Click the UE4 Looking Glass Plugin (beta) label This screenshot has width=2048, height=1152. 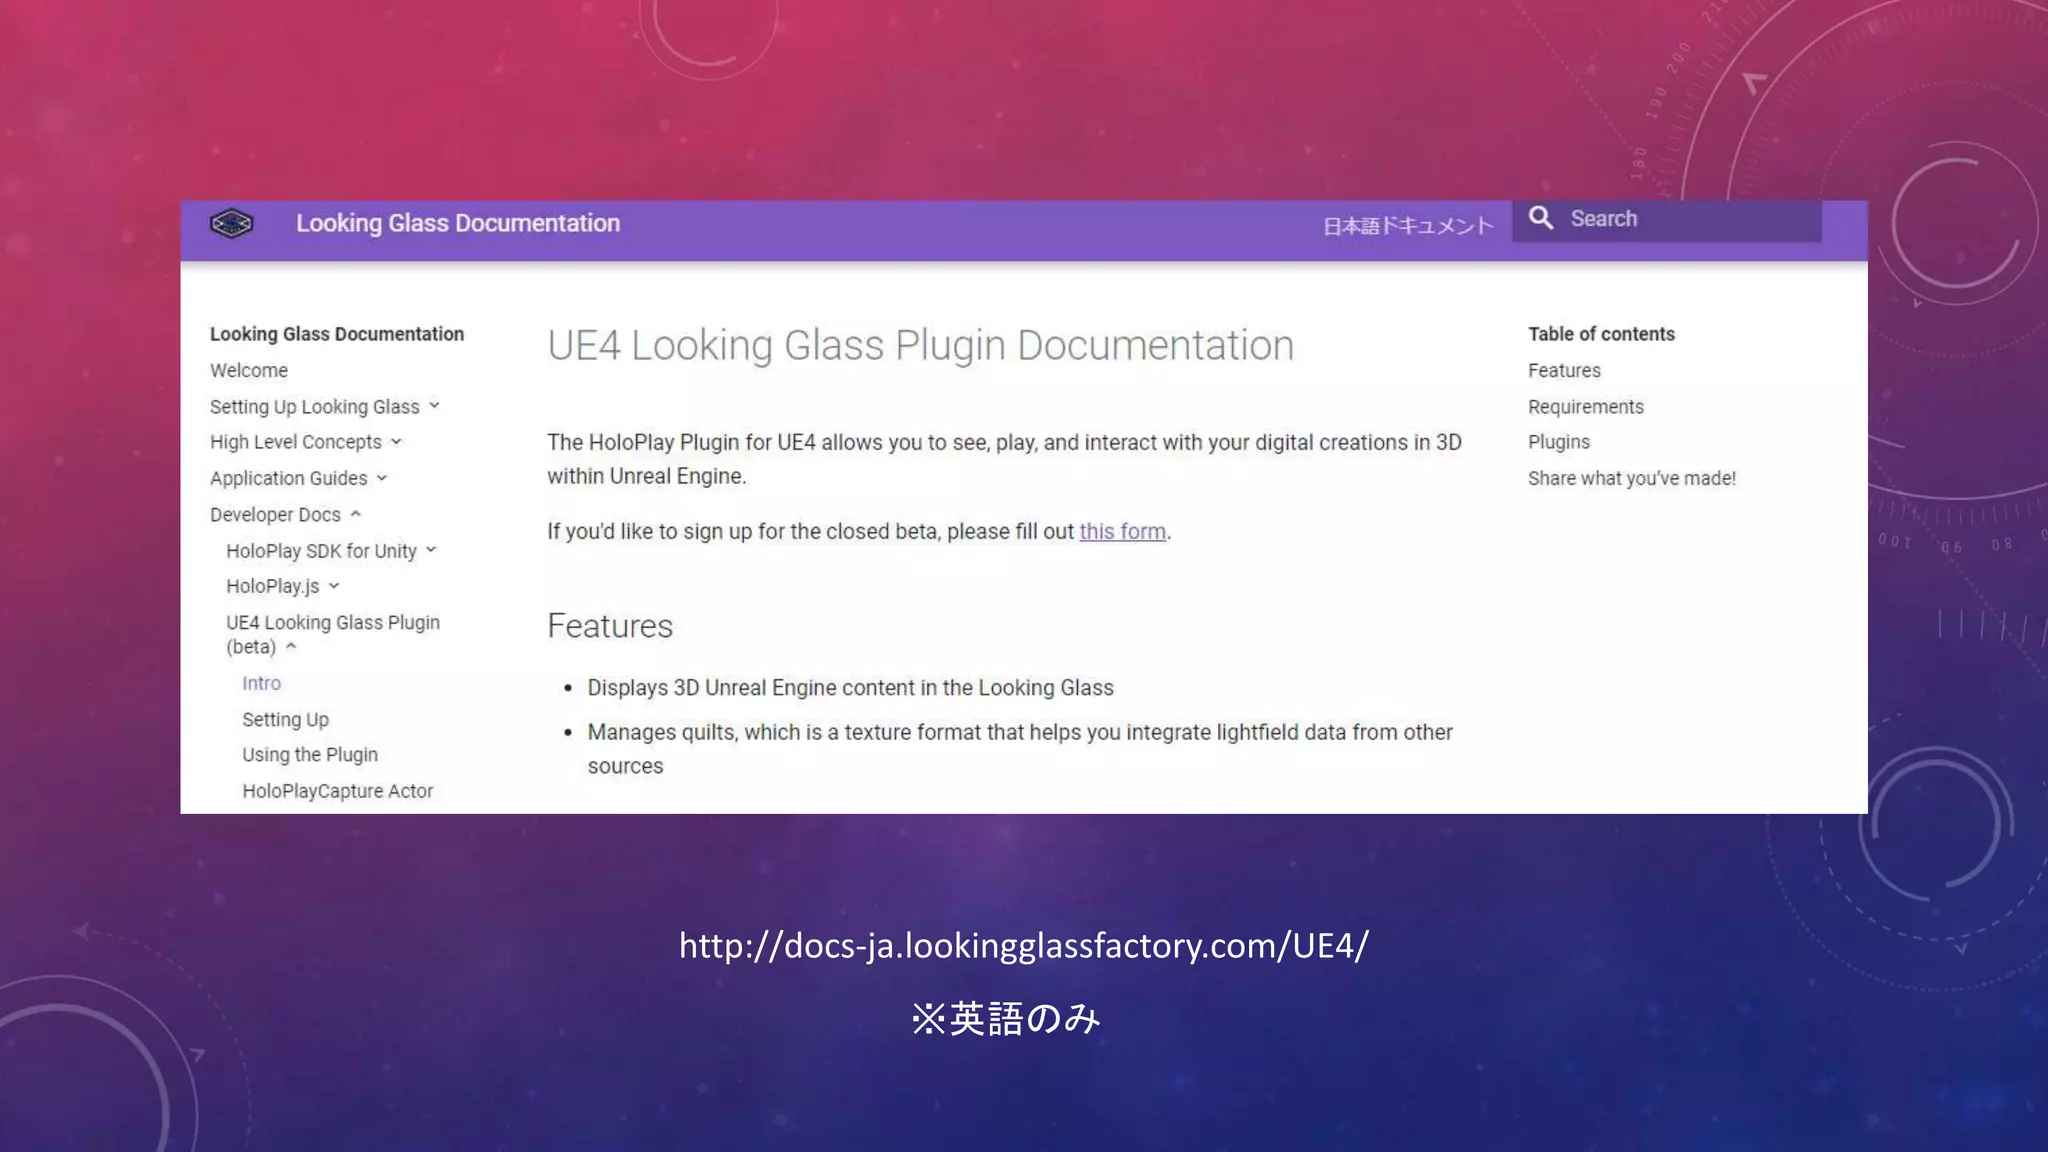(333, 634)
